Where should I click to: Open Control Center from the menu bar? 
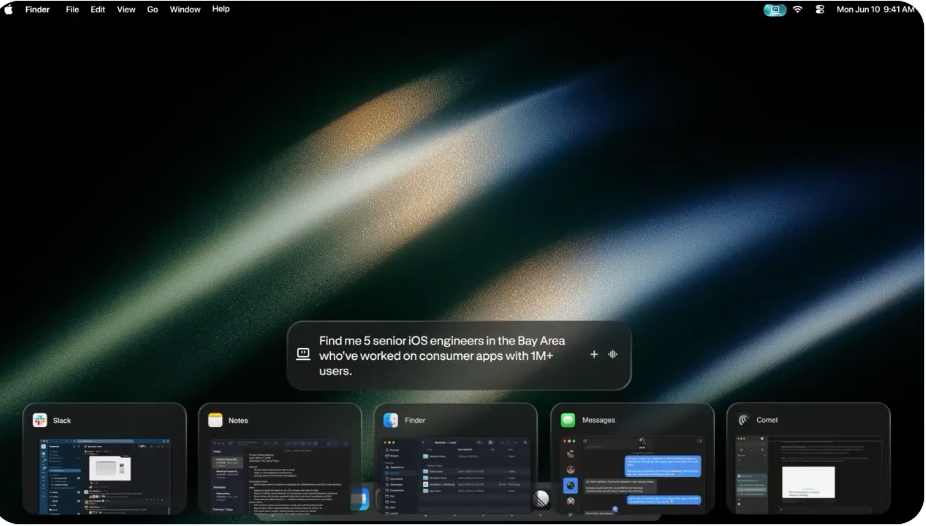point(820,9)
